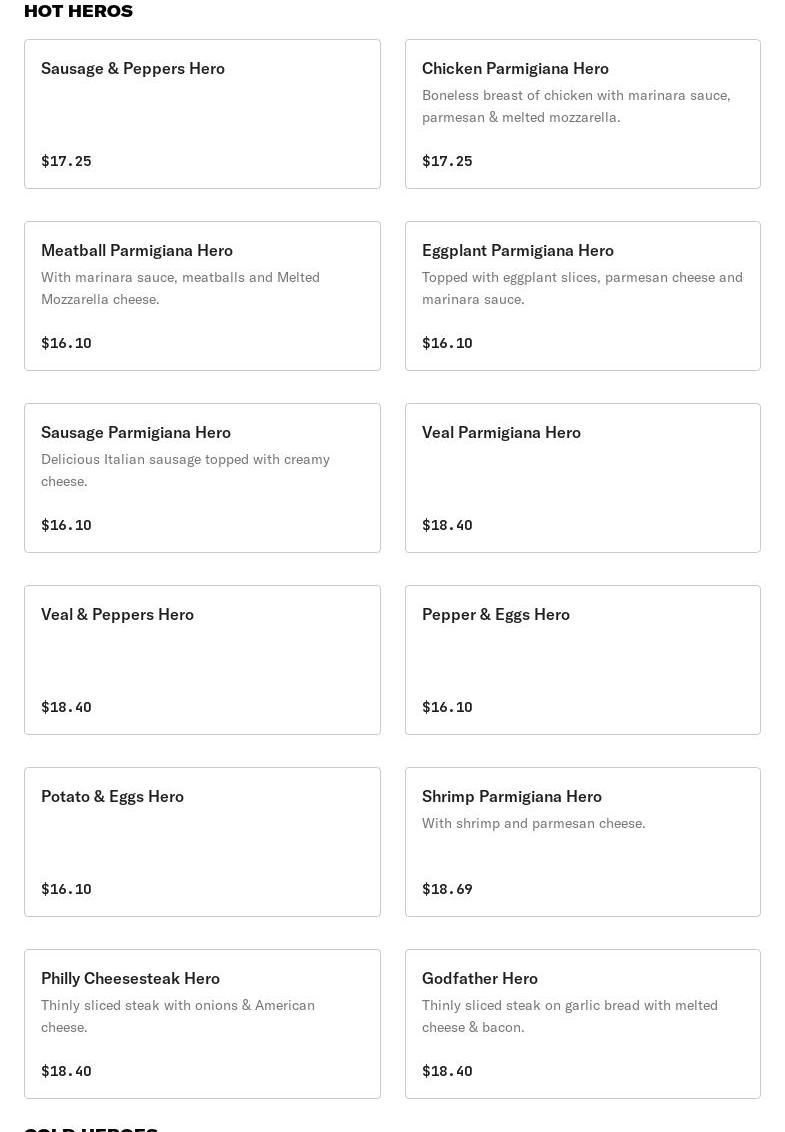Viewport: 785px width, 1132px height.
Task: Open the Sausage & Peppers Hero item
Action: pos(202,114)
